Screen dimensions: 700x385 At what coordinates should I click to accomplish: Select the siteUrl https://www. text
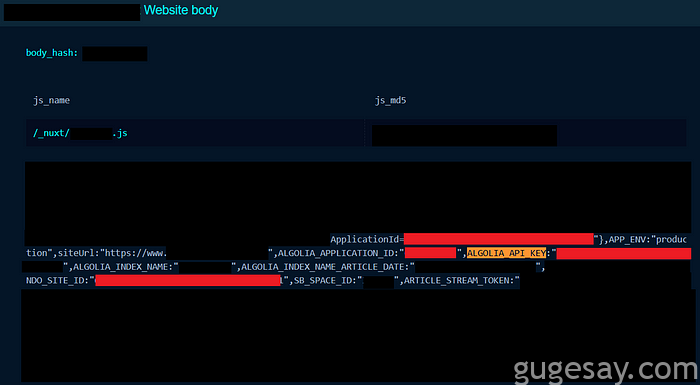pos(112,253)
